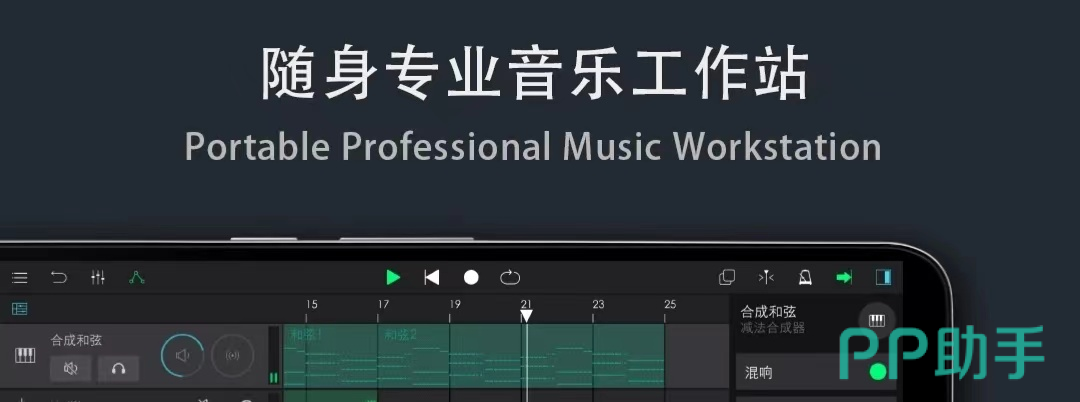1080x402 pixels.
Task: Jump to bar 17 on the ruler
Action: [384, 304]
